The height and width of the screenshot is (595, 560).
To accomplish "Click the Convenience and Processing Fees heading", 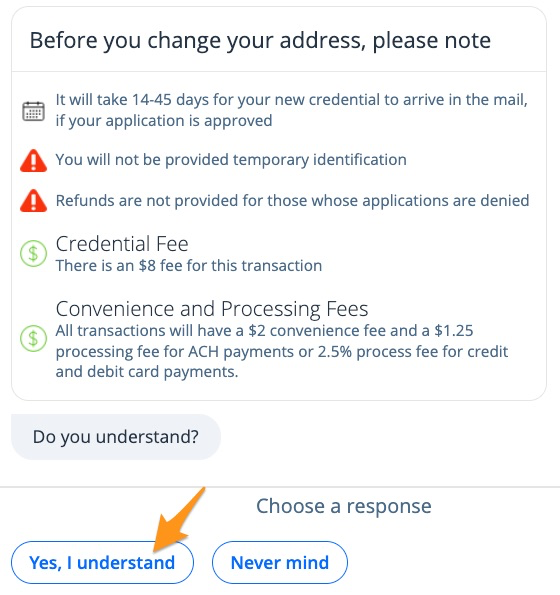I will point(212,309).
